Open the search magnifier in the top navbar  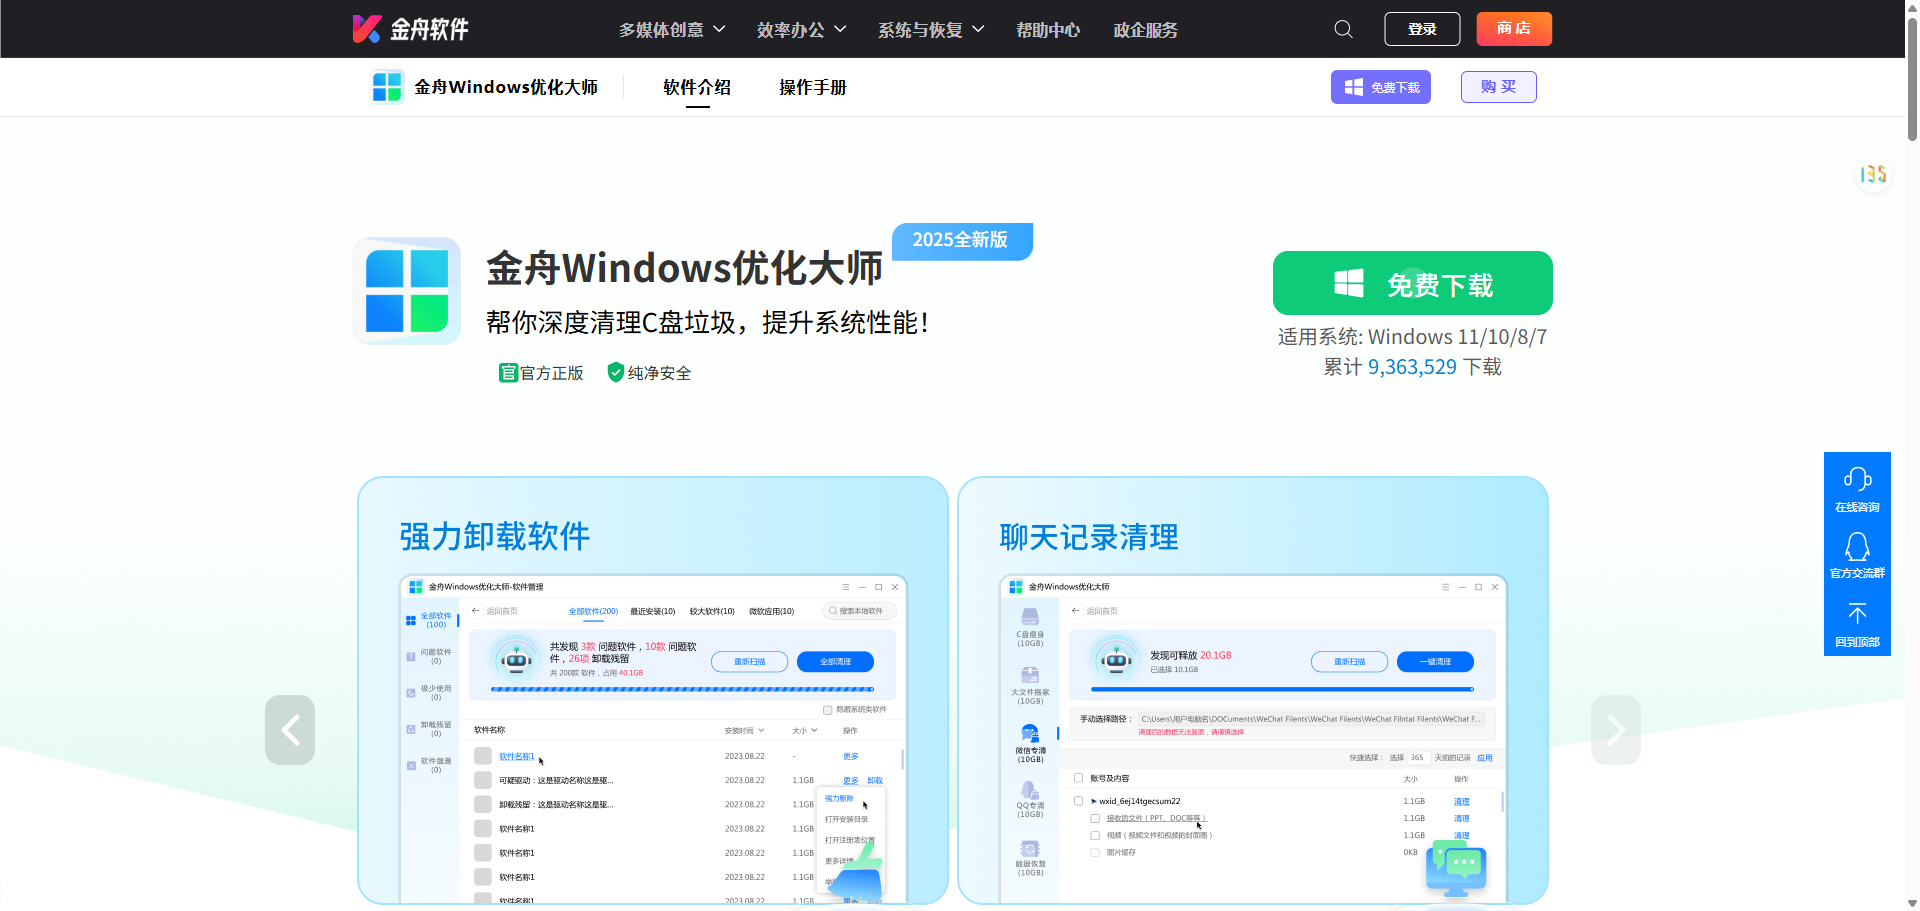click(x=1342, y=28)
